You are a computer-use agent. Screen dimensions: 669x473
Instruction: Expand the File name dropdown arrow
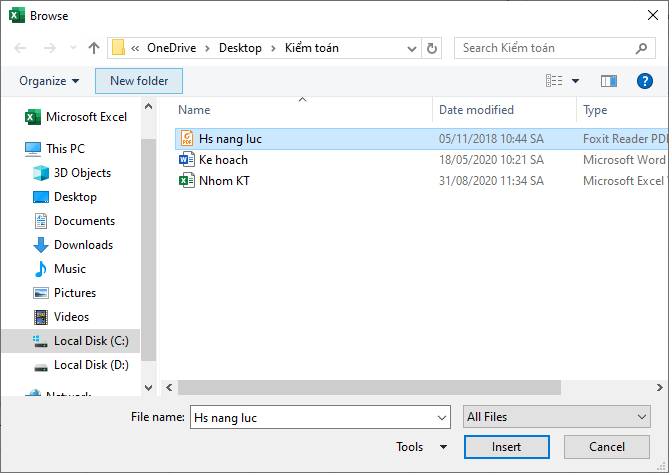tap(442, 418)
